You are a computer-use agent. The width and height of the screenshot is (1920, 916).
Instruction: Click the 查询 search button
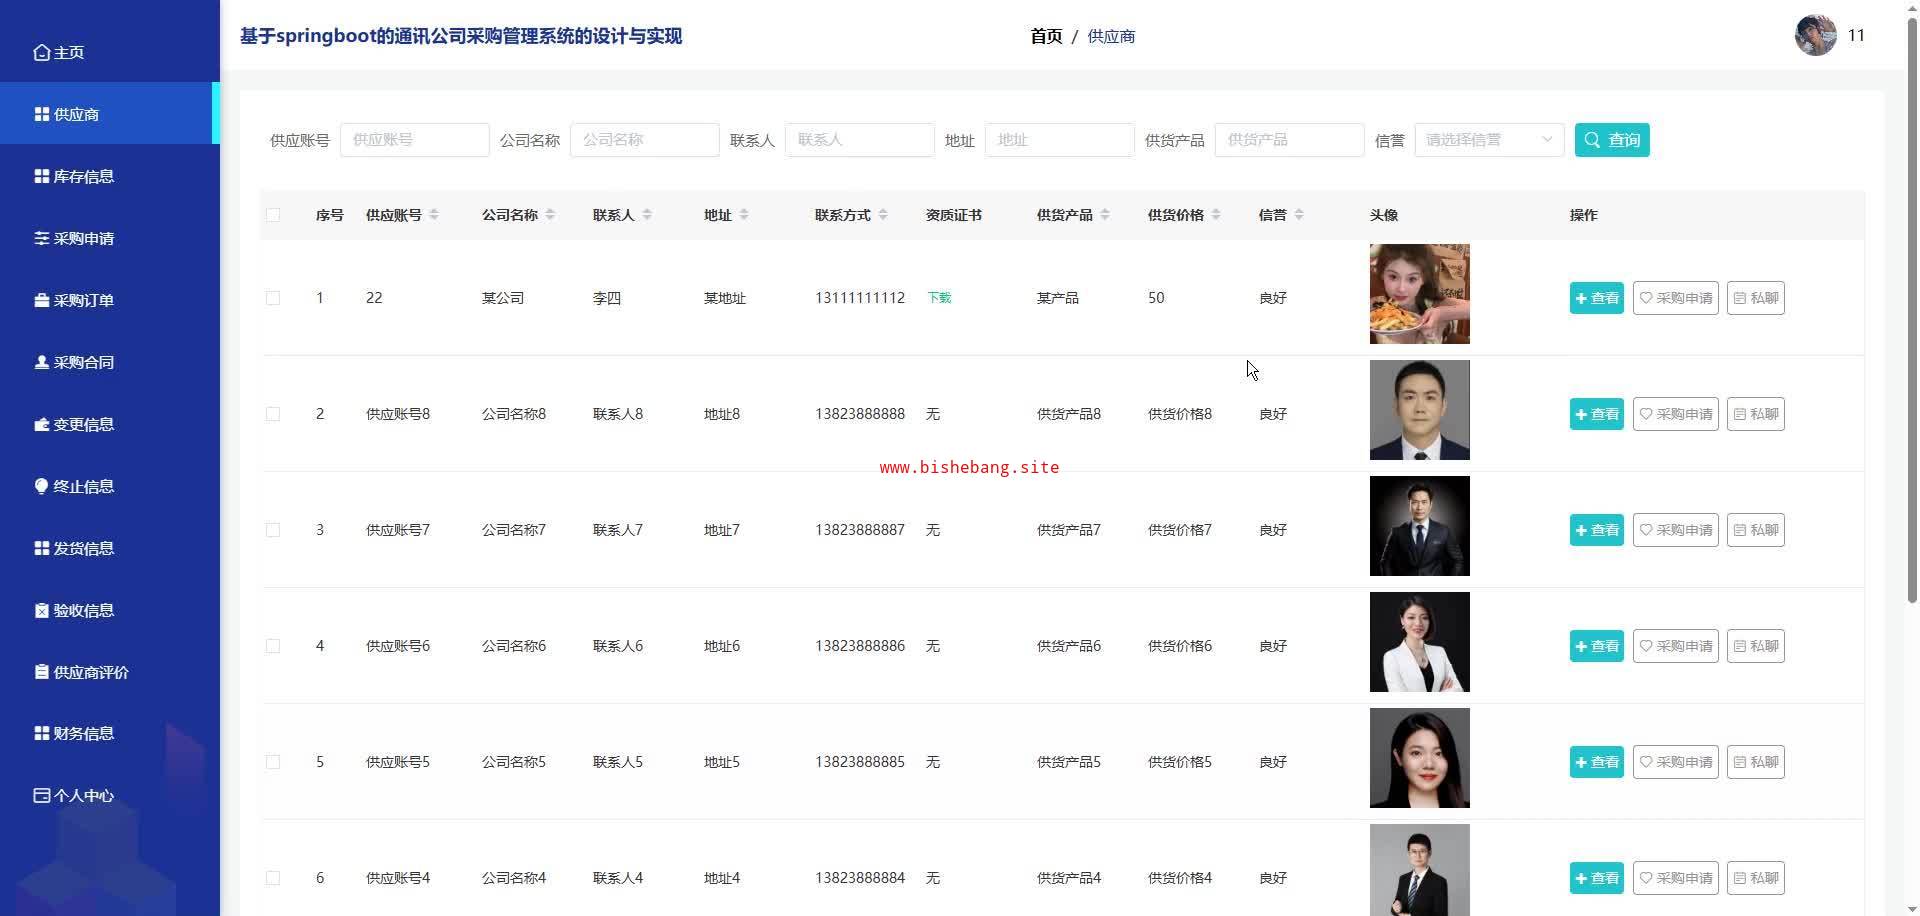(x=1612, y=140)
